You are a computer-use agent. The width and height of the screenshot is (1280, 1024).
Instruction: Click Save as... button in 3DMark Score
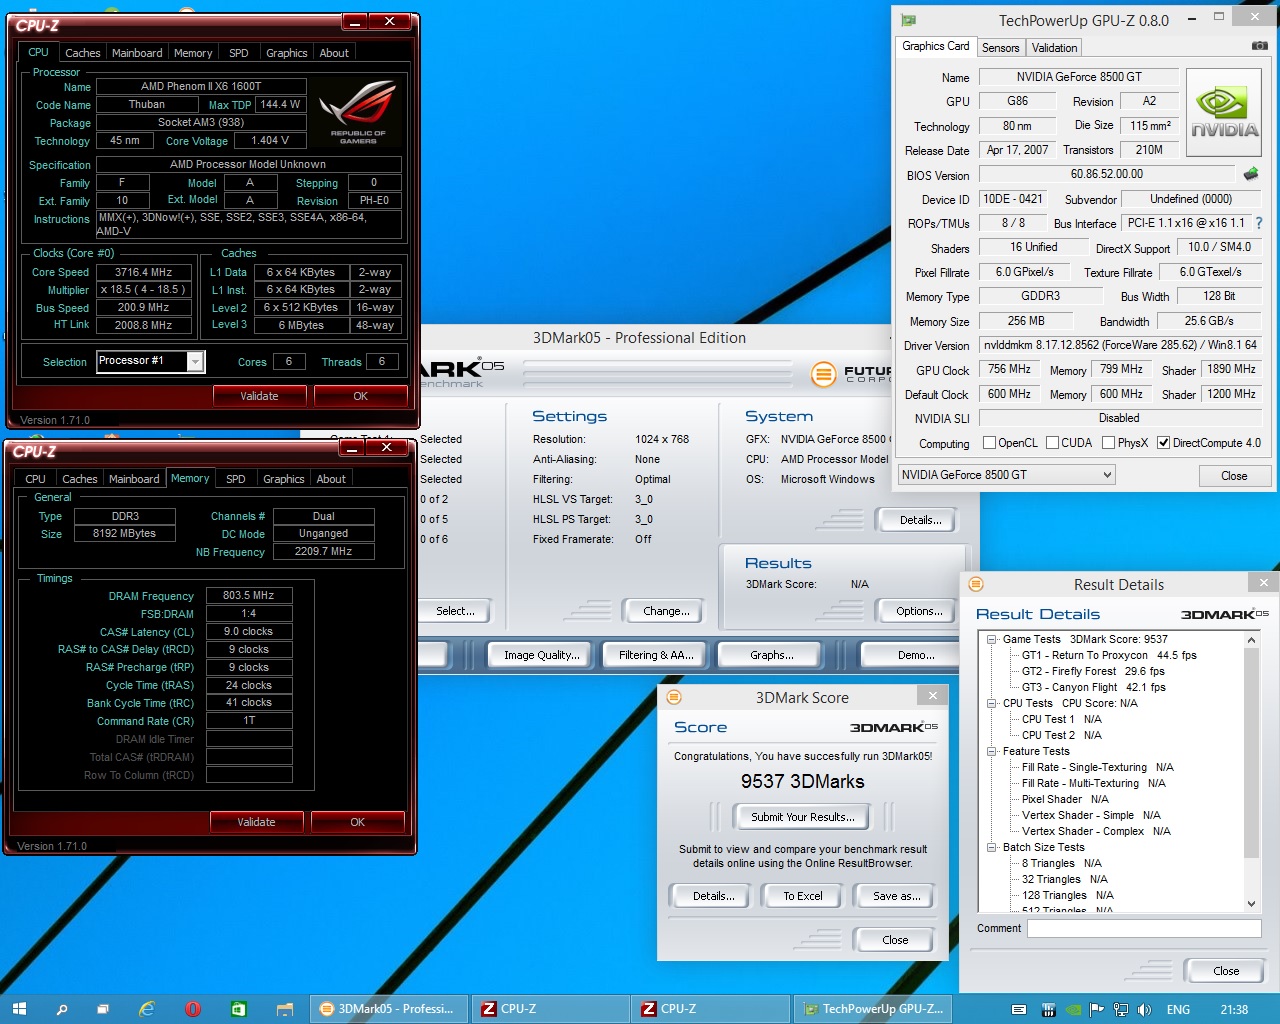click(x=896, y=896)
